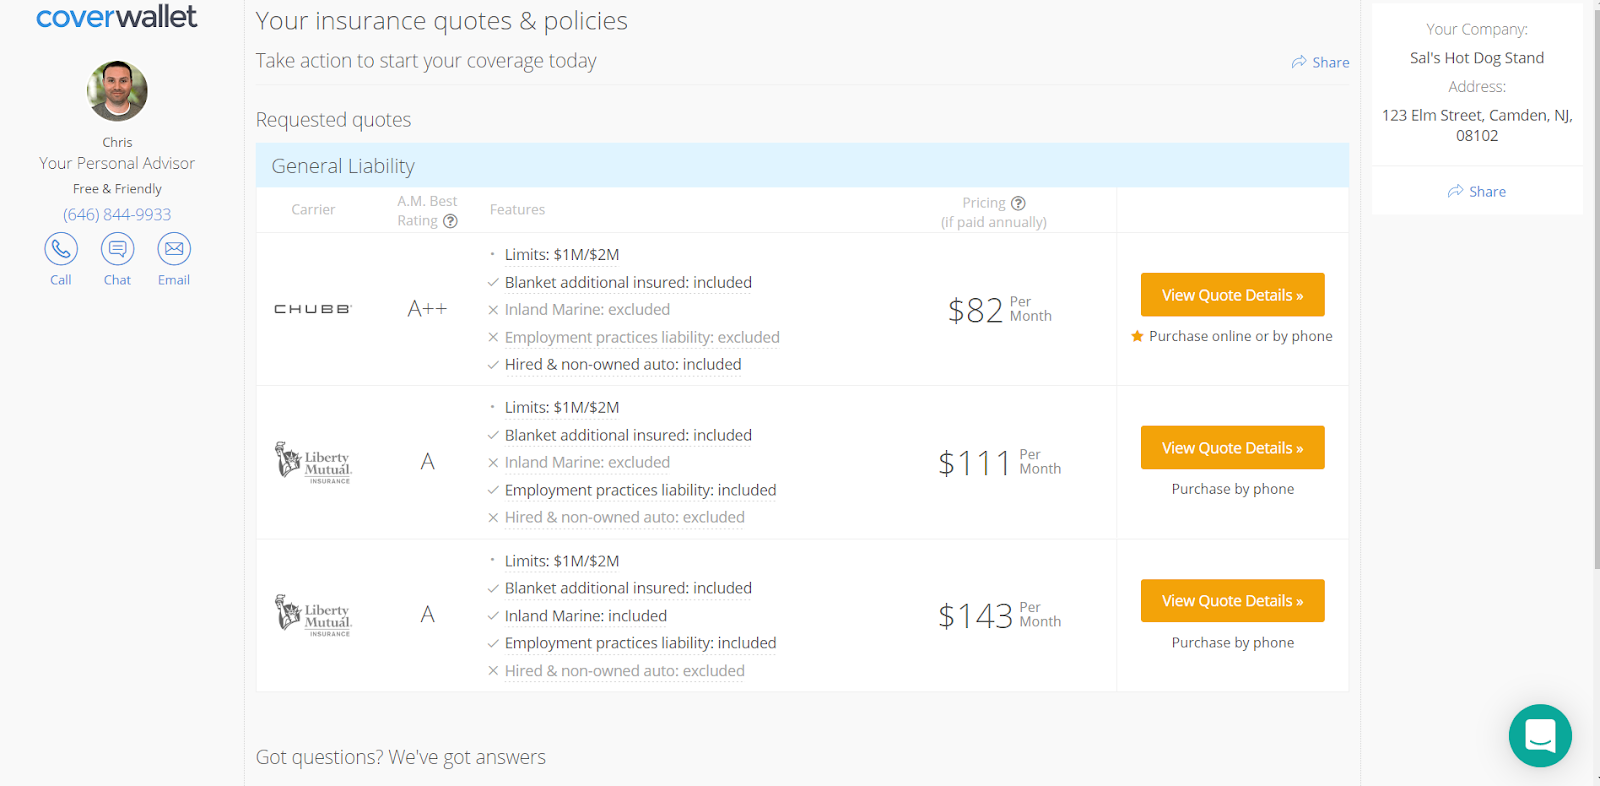Open the live chat widget bubble
The height and width of the screenshot is (786, 1600).
pos(1540,736)
